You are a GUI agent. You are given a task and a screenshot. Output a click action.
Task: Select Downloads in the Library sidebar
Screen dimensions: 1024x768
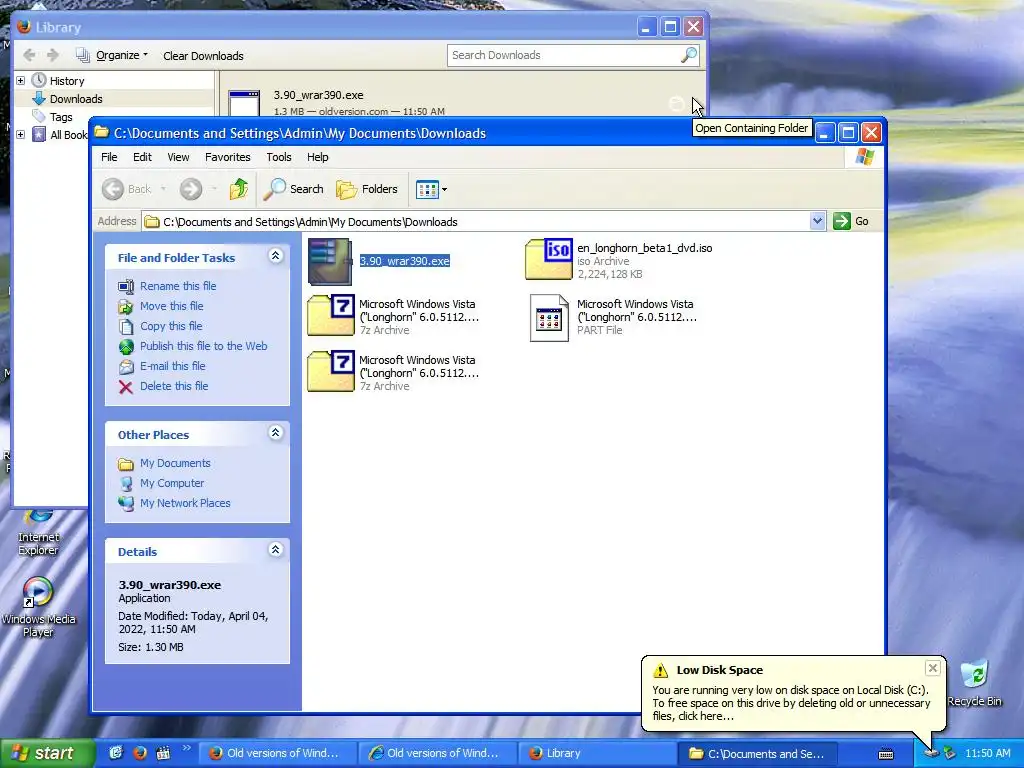(x=76, y=99)
